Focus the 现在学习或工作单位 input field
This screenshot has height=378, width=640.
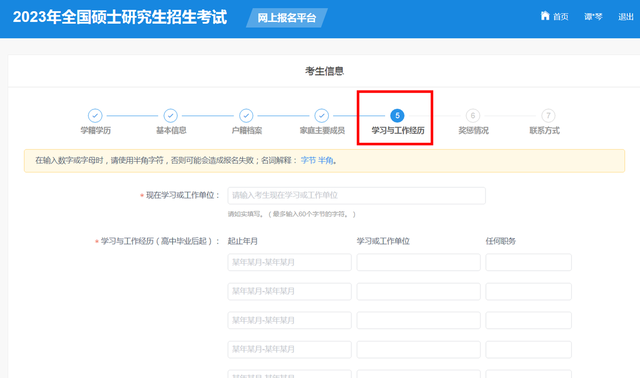pos(356,196)
